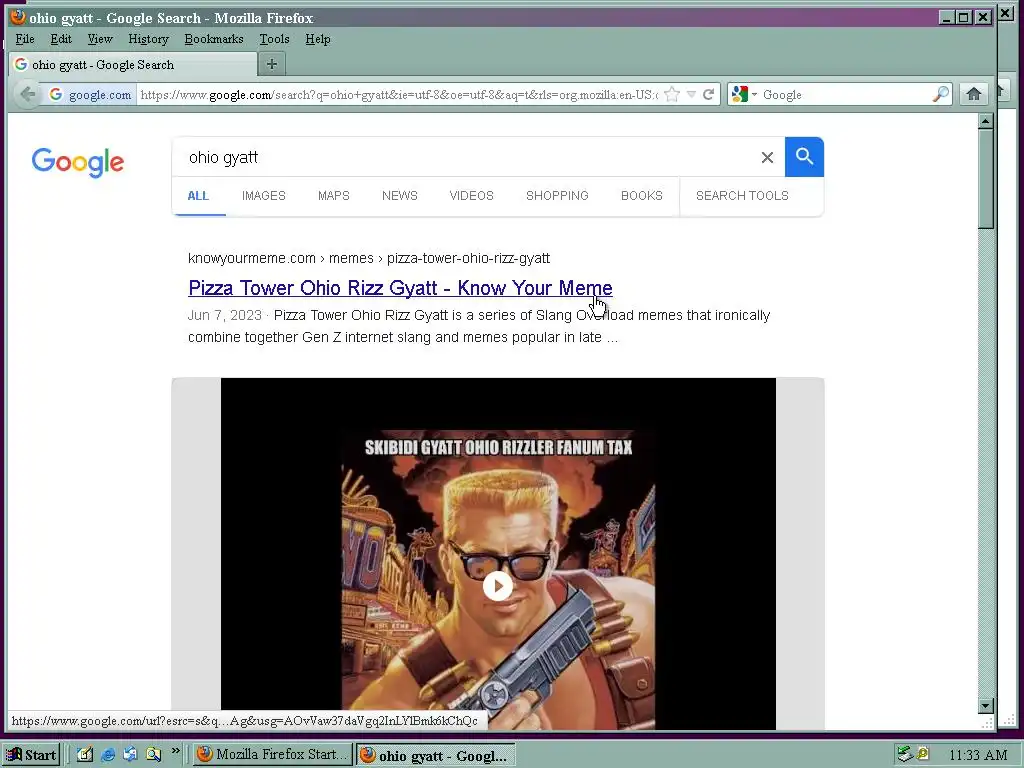
Task: Switch to IMAGES results
Action: (x=264, y=196)
